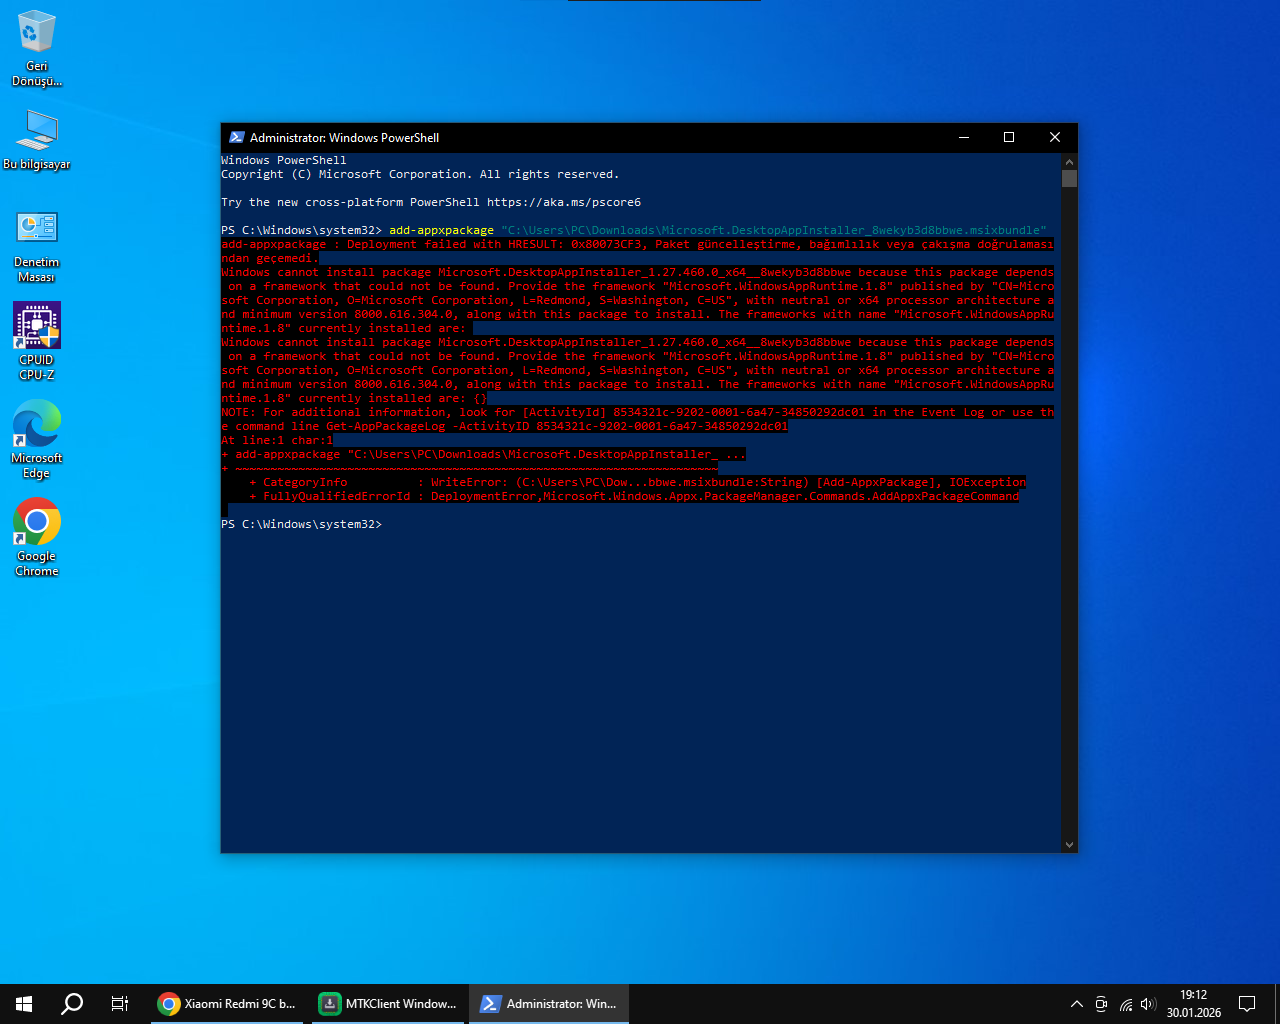1280x1024 pixels.
Task: Click the "NOTE: For additional information" line
Action: click(637, 412)
